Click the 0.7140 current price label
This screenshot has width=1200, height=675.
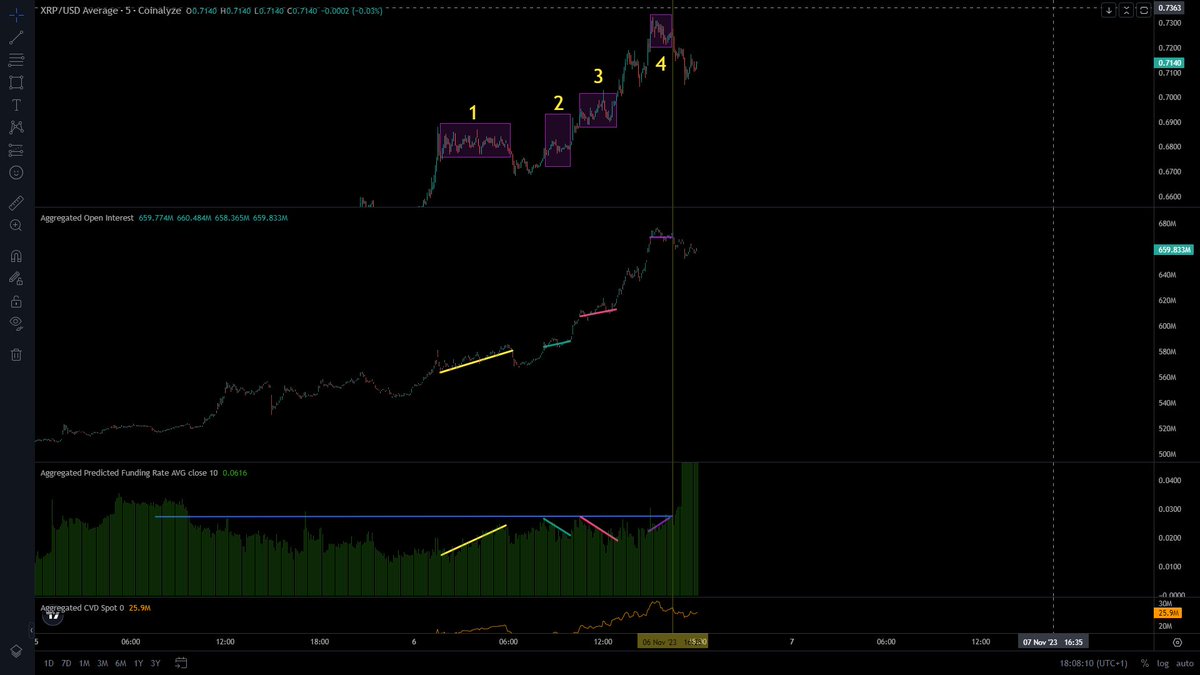(x=1168, y=63)
